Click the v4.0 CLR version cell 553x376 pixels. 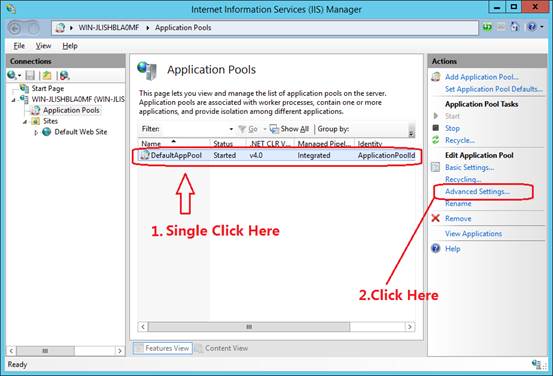pyautogui.click(x=256, y=155)
